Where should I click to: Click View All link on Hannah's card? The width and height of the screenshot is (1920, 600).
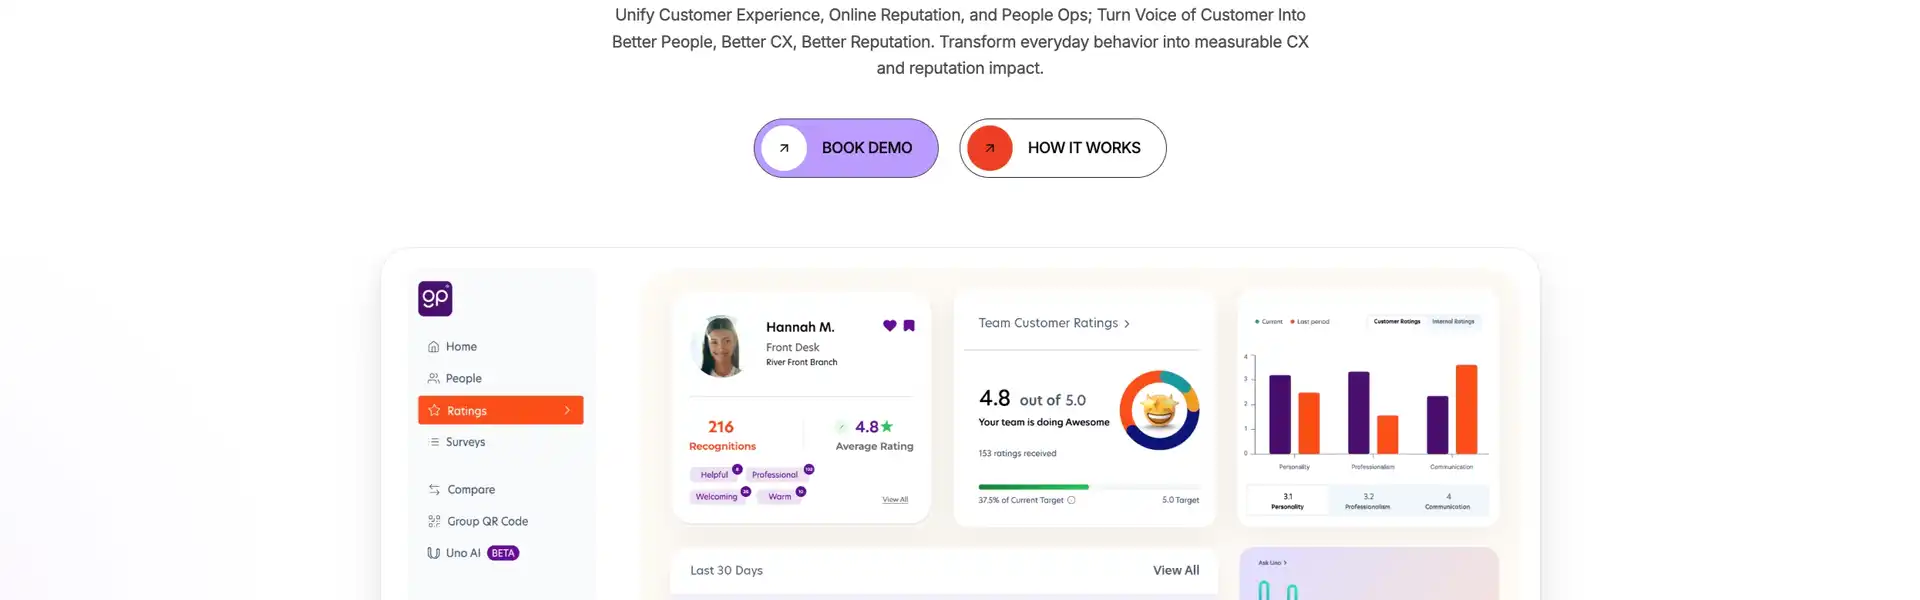895,499
